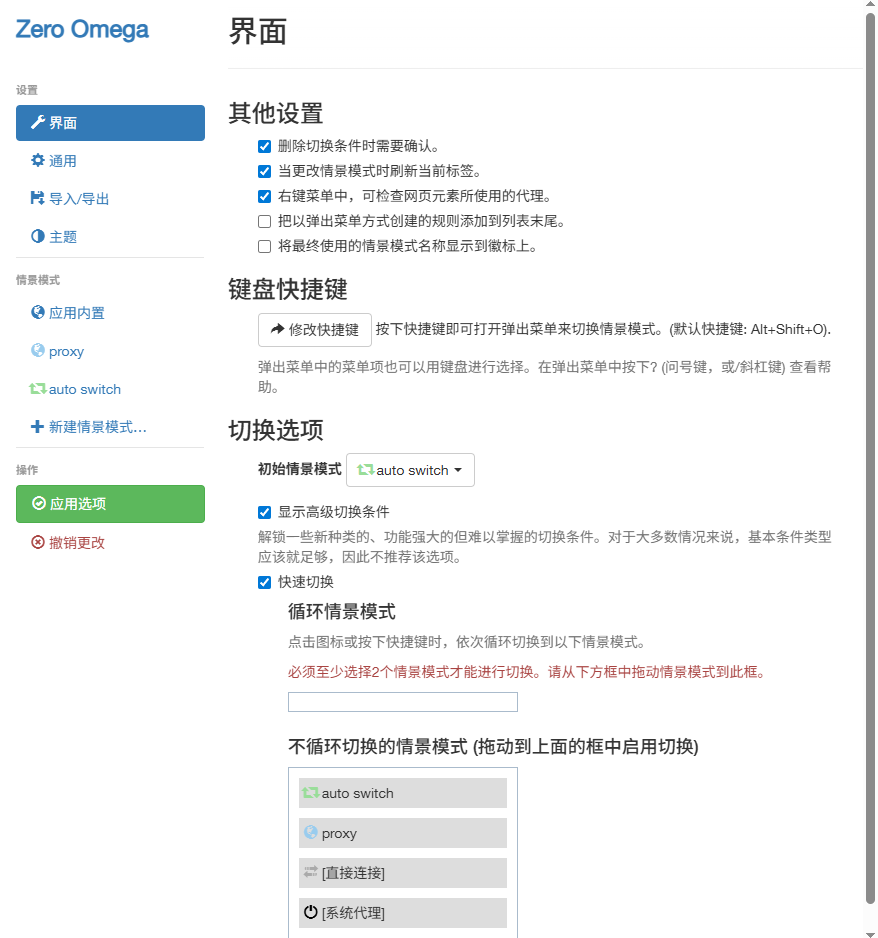This screenshot has width=878, height=938.
Task: Click the wrench icon beside 界面
Action: point(38,123)
